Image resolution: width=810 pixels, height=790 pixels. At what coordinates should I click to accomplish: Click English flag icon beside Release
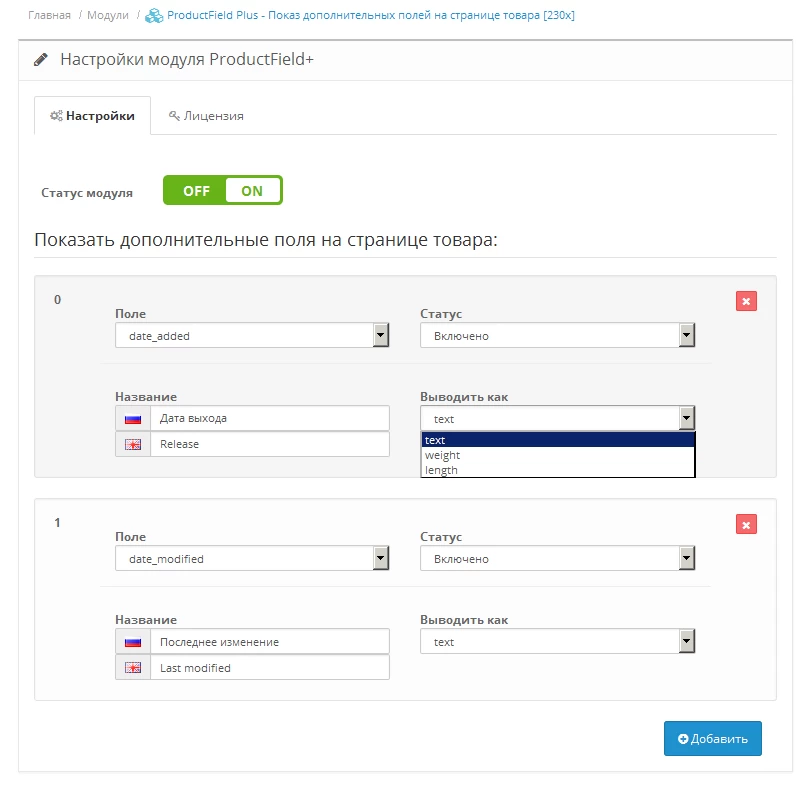click(133, 444)
